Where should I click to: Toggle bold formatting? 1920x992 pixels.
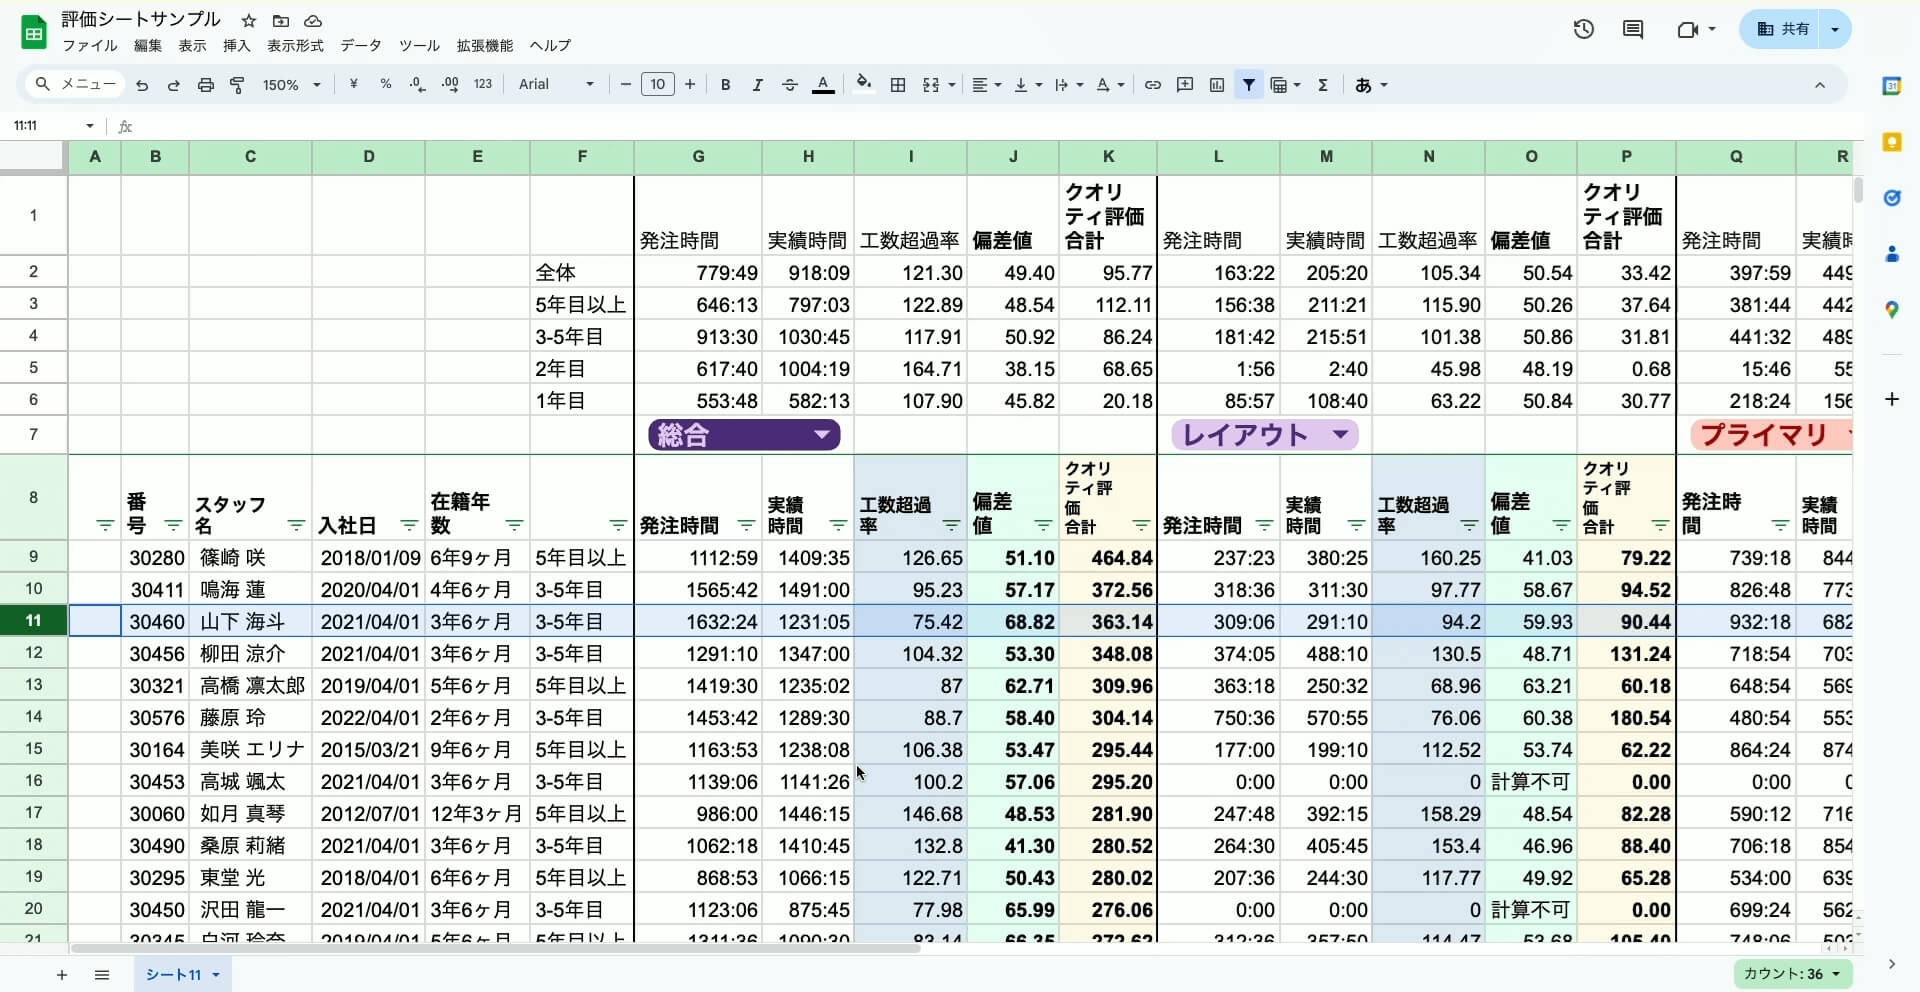(726, 85)
